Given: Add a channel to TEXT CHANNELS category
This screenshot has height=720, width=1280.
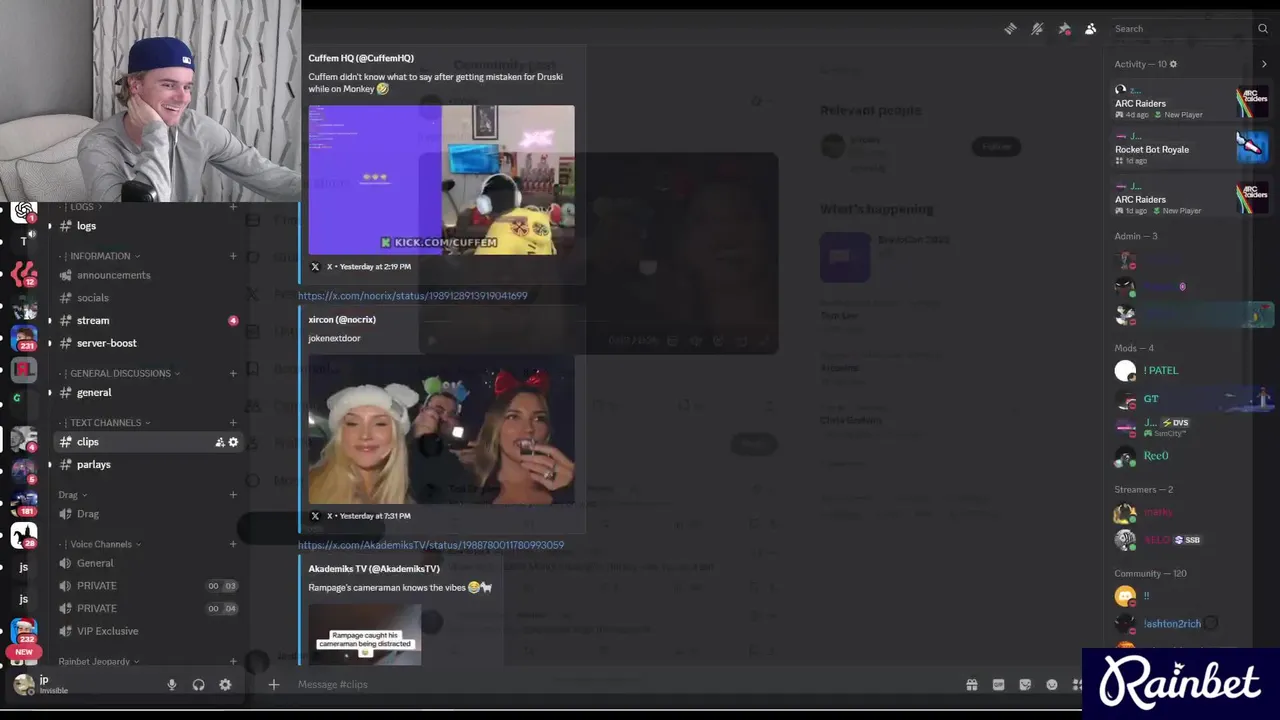Looking at the screenshot, I should pos(233,423).
